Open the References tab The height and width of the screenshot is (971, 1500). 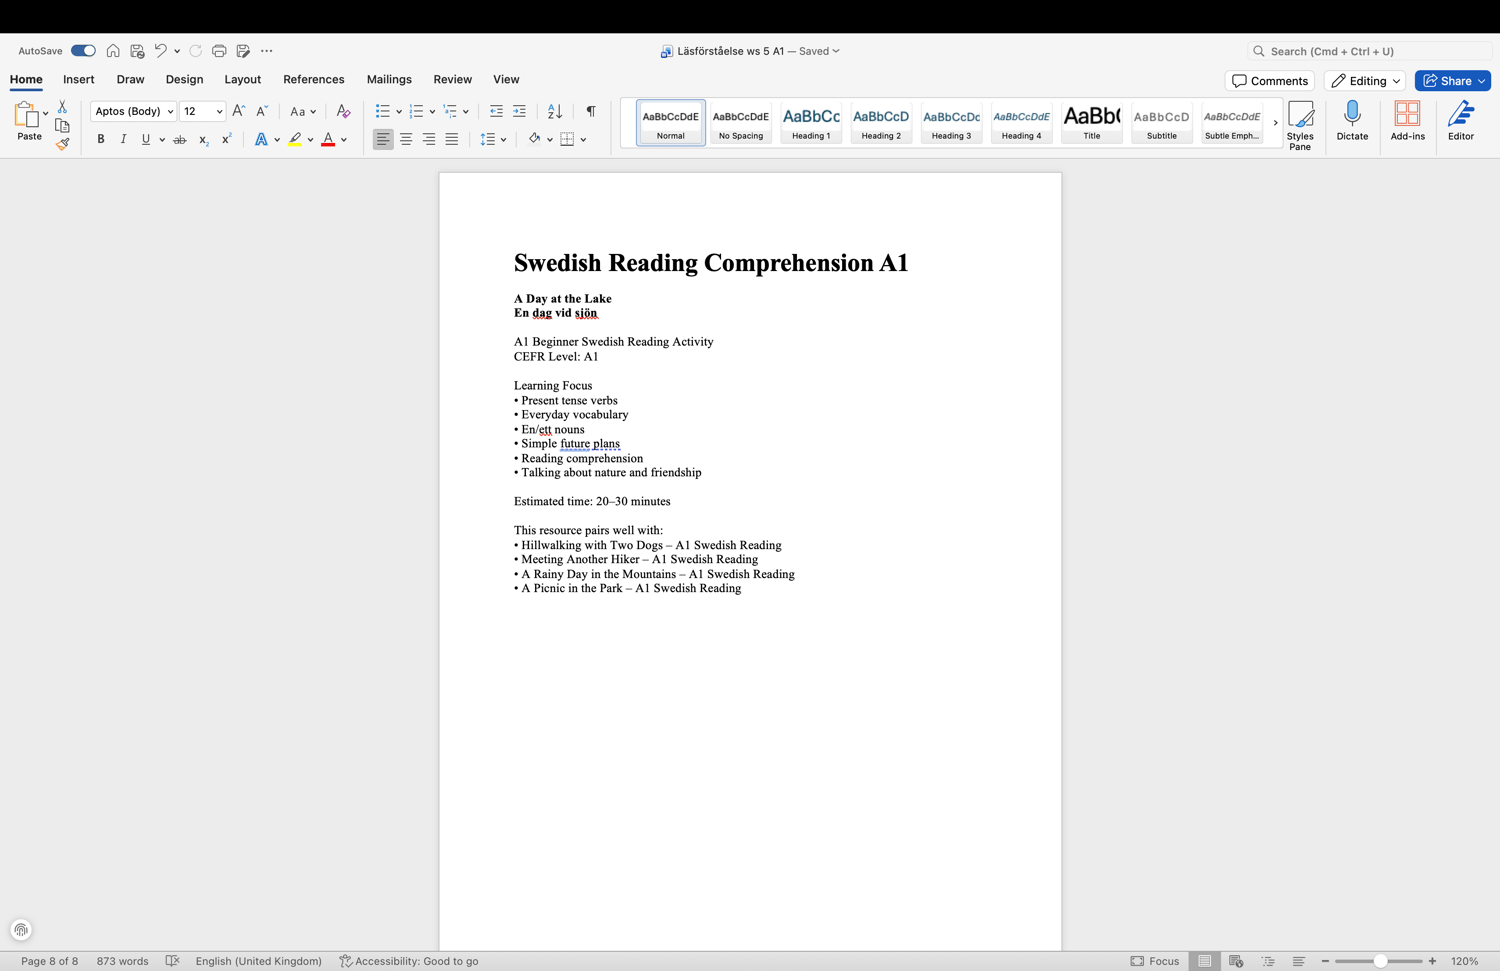[x=313, y=79]
